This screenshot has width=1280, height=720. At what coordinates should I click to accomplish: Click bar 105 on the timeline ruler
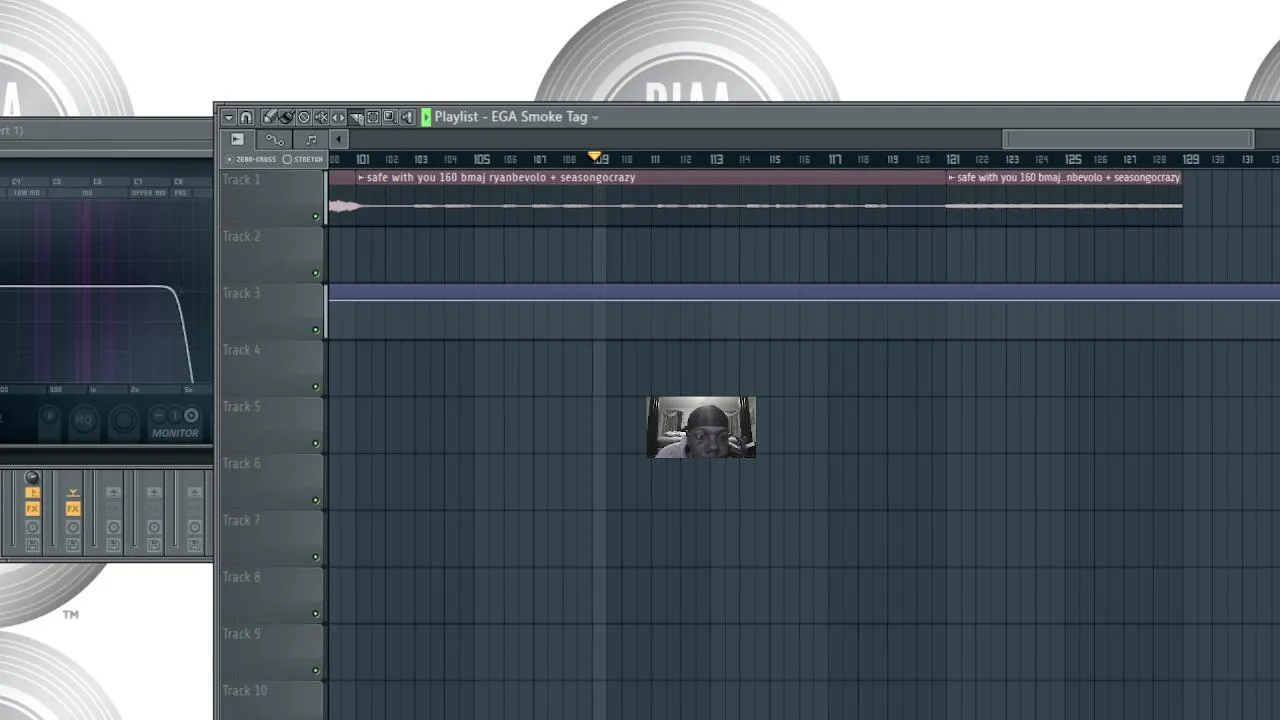(482, 160)
